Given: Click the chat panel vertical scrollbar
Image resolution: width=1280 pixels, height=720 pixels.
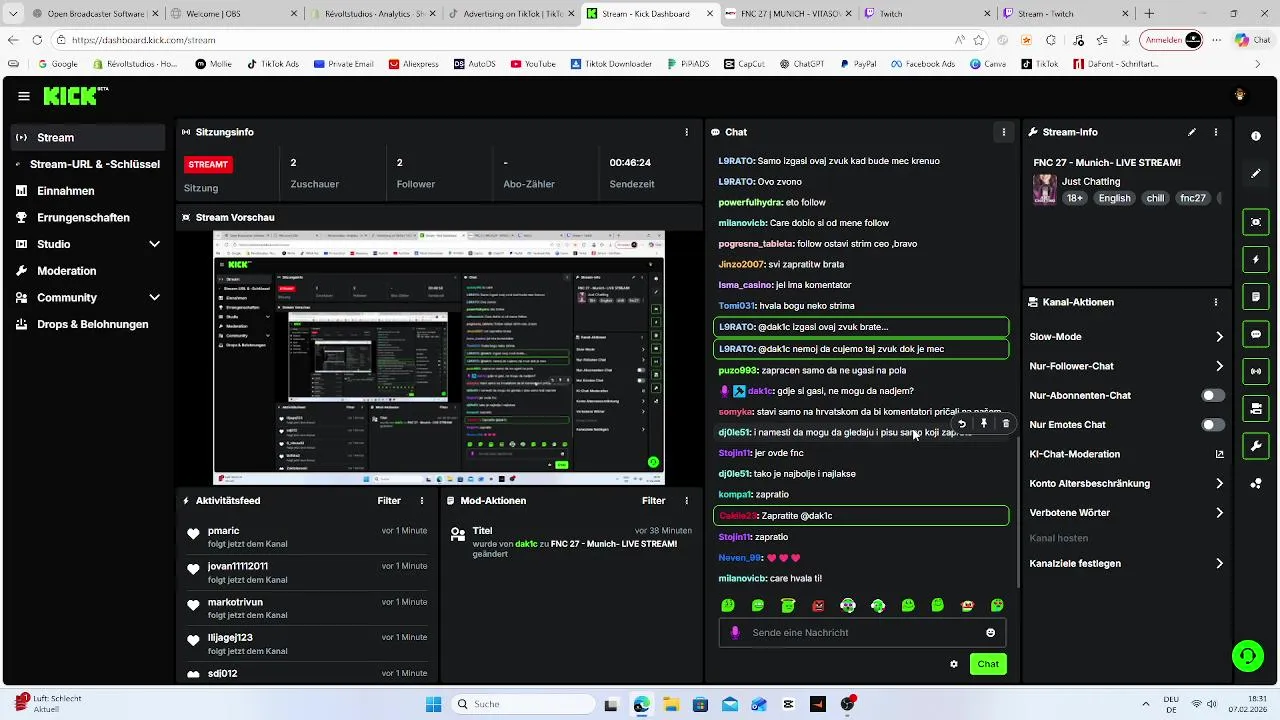Looking at the screenshot, I should (1018, 510).
